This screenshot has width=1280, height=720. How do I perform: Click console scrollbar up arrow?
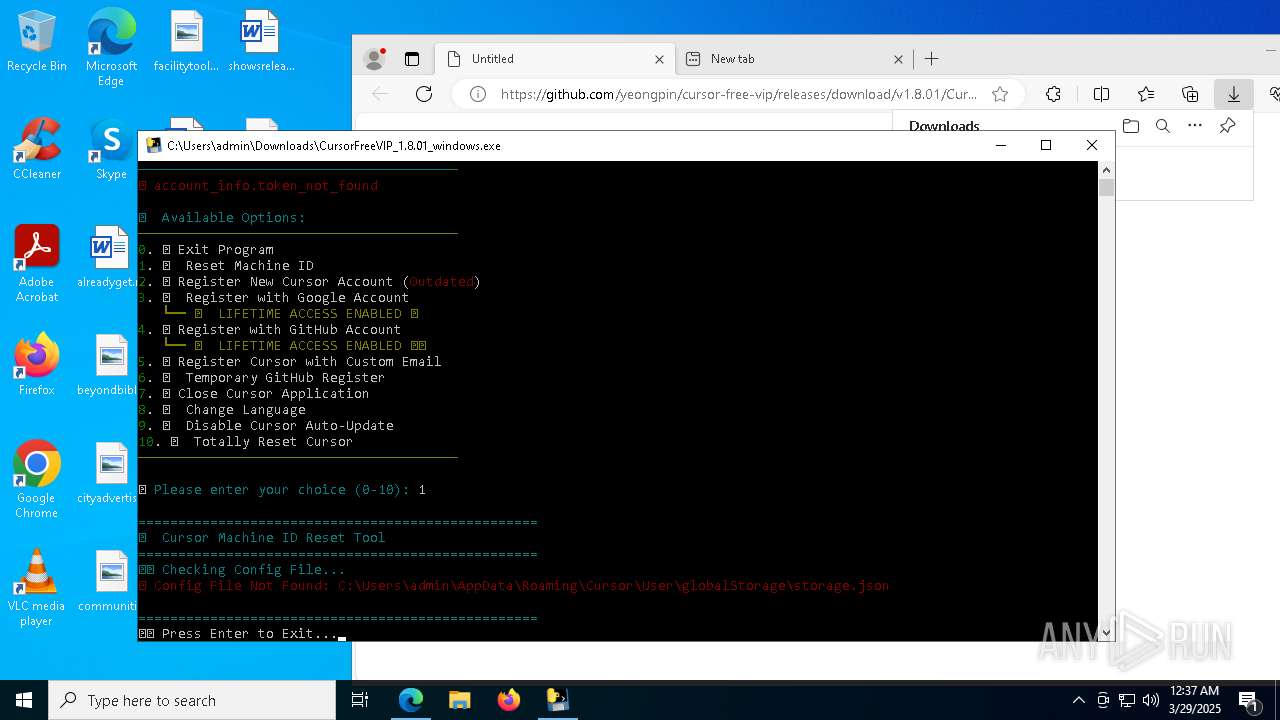point(1106,169)
